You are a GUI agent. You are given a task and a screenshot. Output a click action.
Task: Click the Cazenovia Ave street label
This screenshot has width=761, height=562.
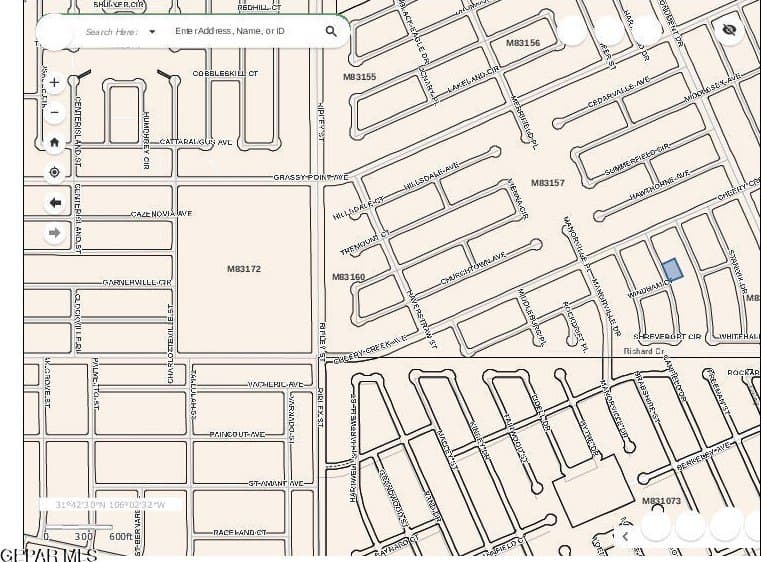tap(162, 214)
